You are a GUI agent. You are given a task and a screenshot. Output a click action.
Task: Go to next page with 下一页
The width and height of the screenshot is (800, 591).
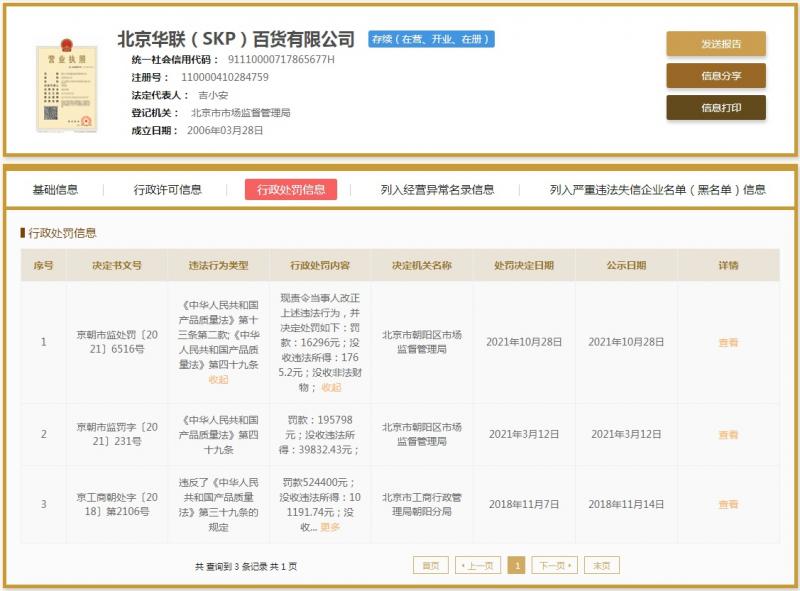pos(555,565)
